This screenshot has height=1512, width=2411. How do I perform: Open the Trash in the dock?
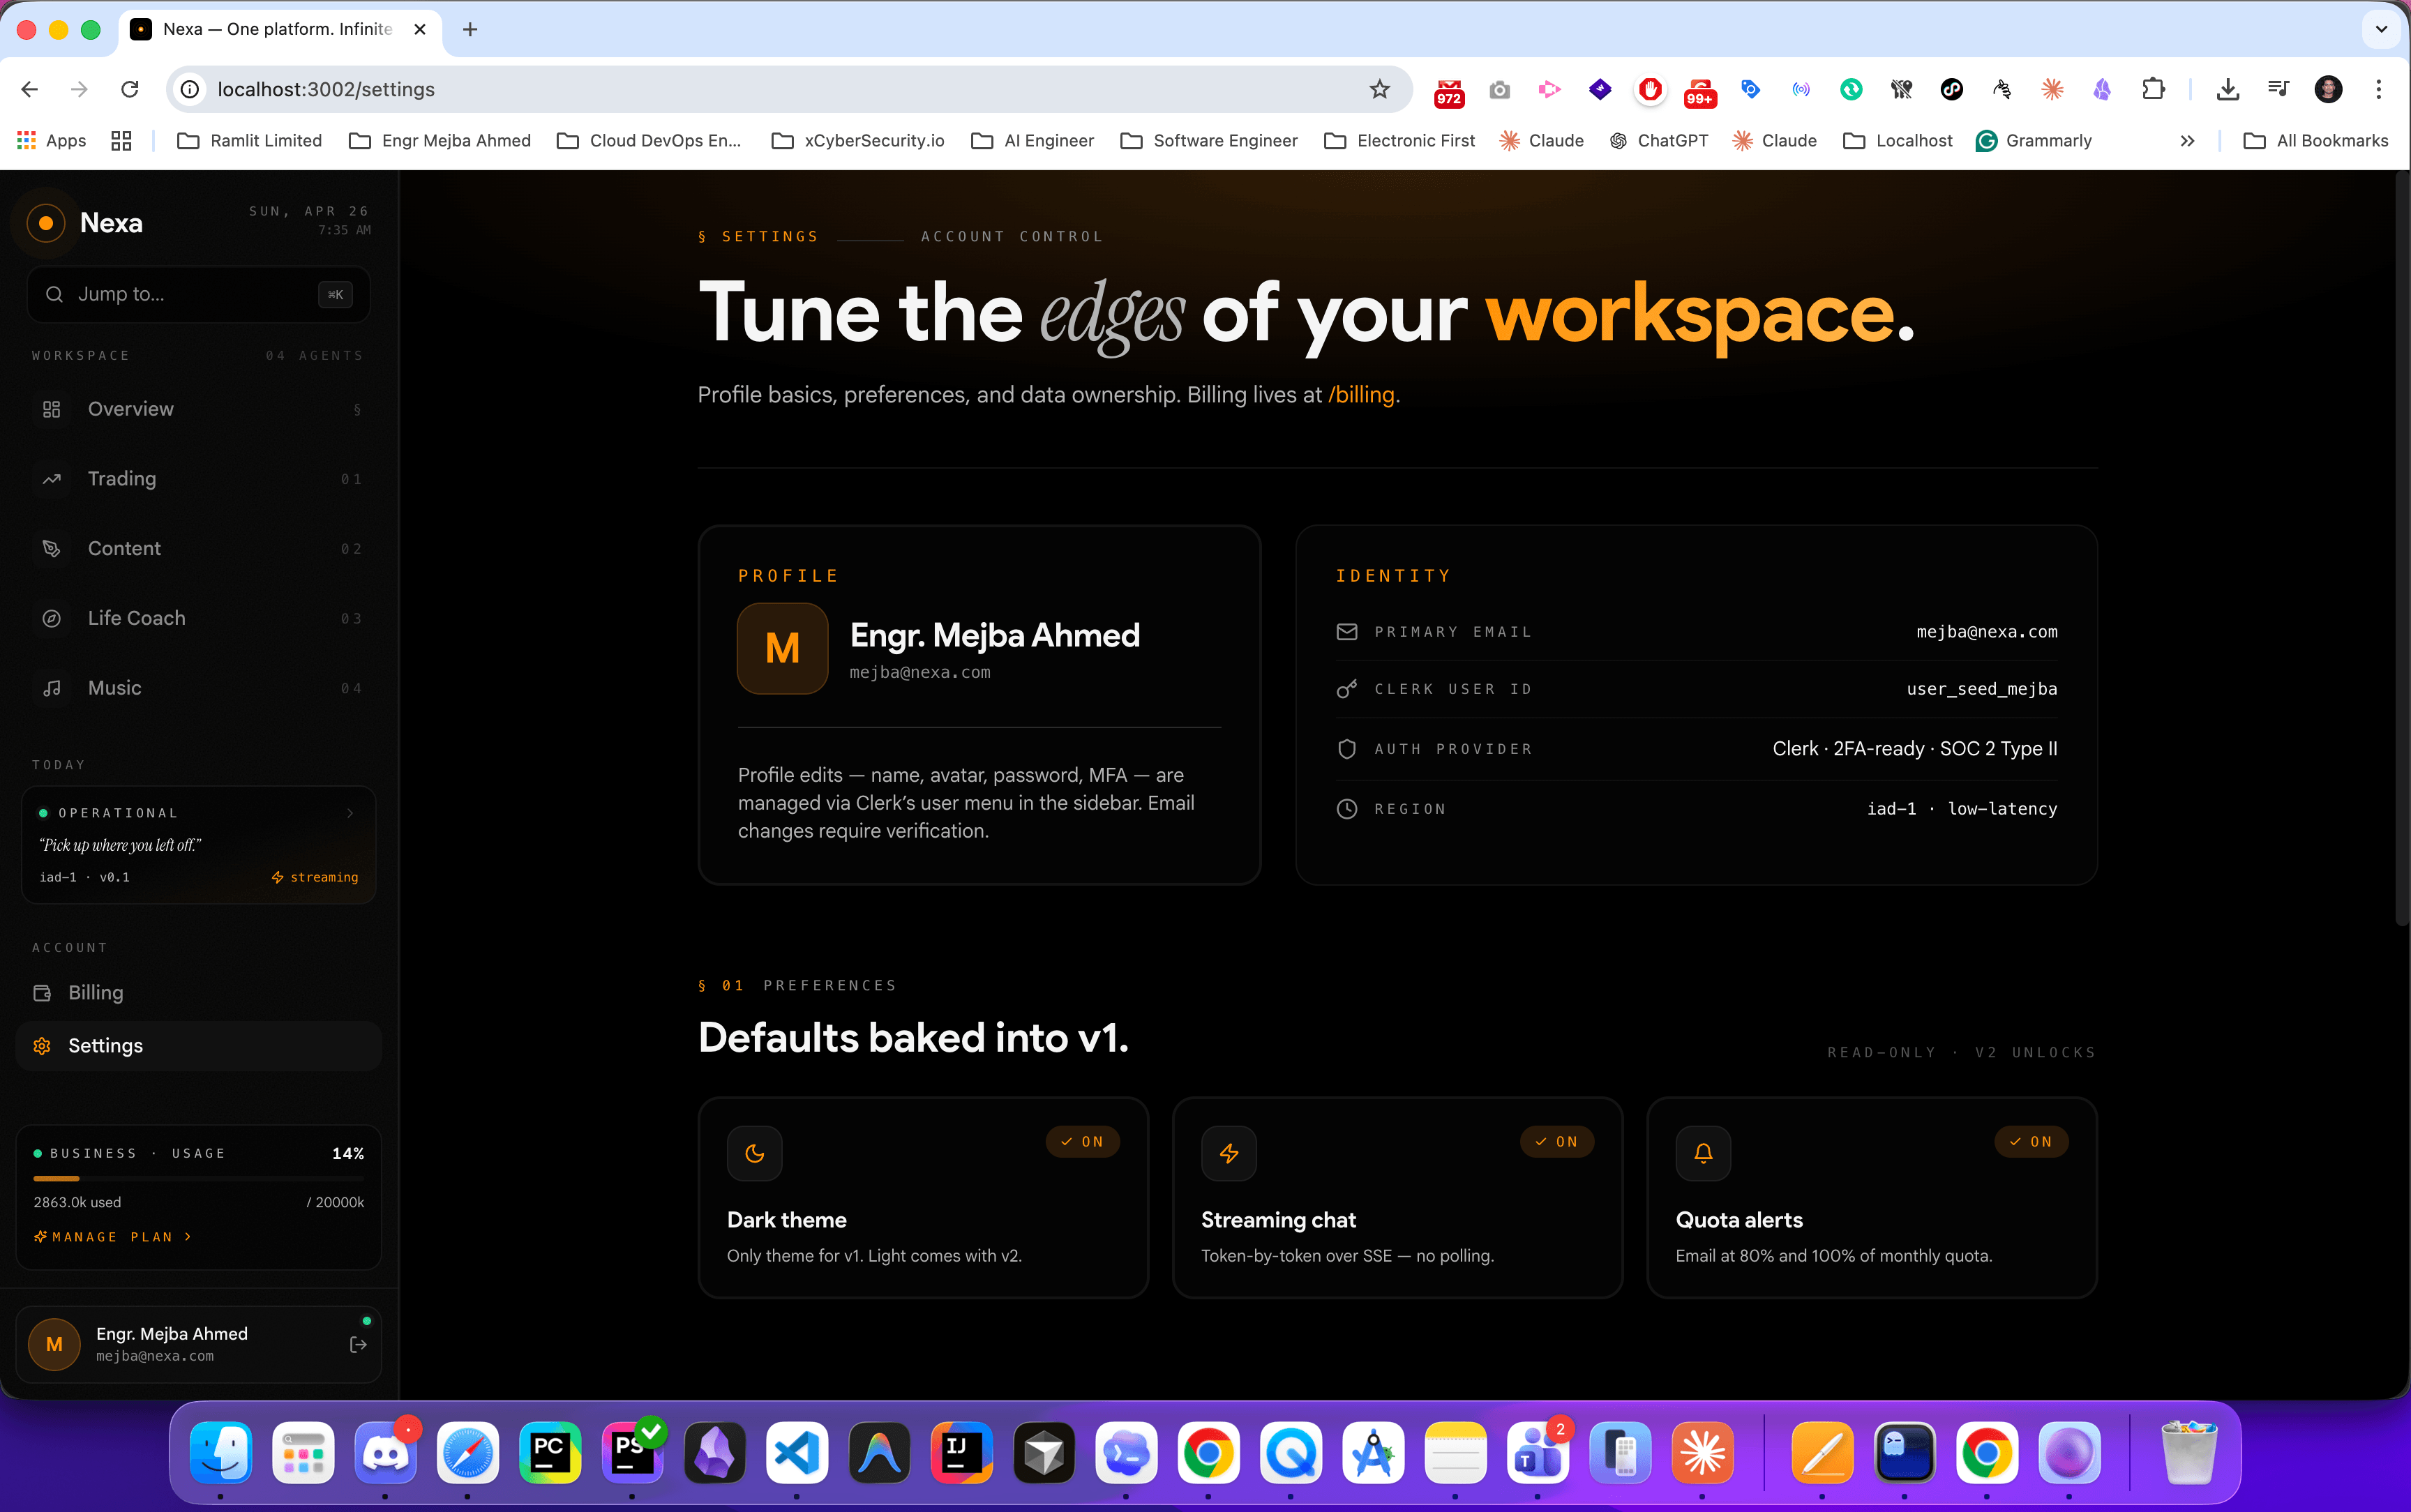pos(2189,1453)
